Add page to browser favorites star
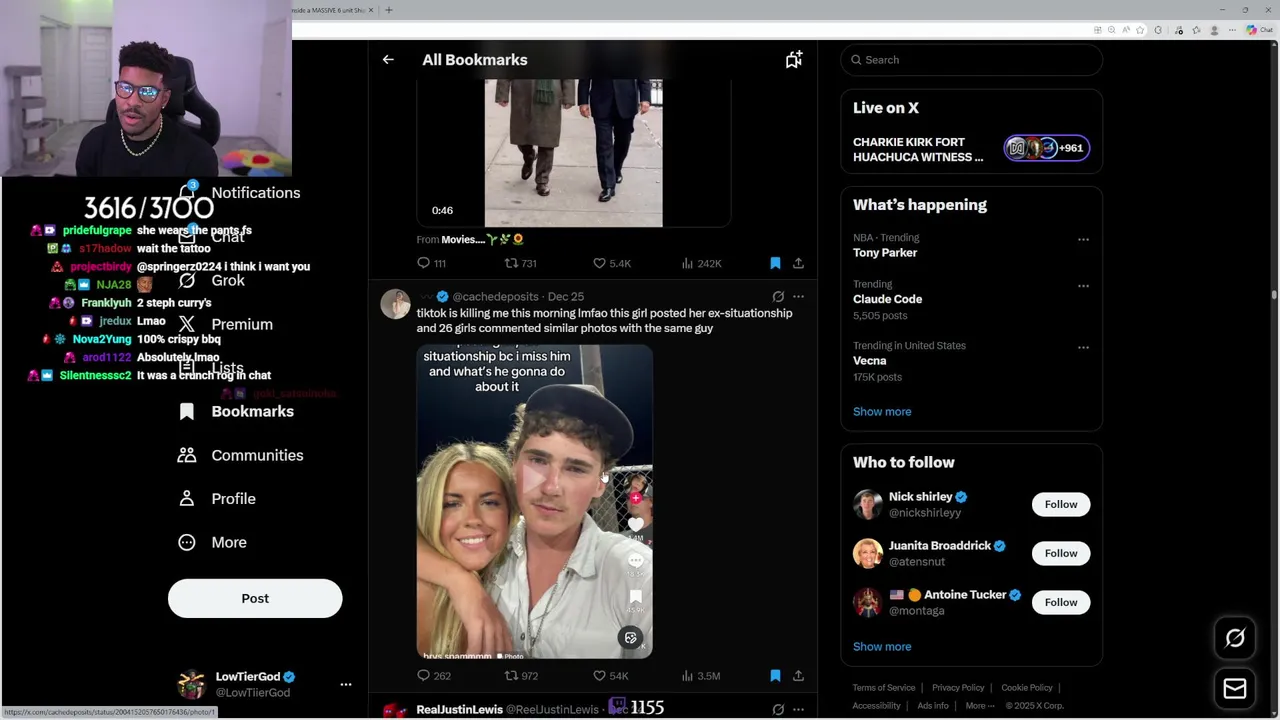 coord(1140,30)
